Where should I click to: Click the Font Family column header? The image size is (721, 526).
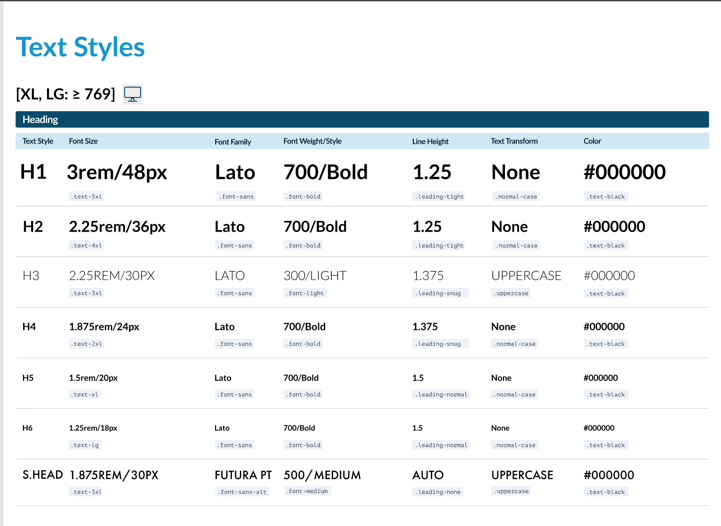tap(233, 142)
